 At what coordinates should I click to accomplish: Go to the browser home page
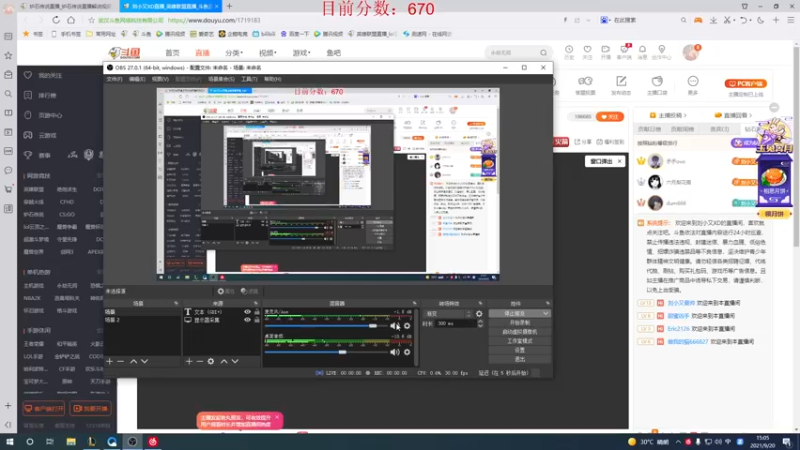[x=71, y=20]
